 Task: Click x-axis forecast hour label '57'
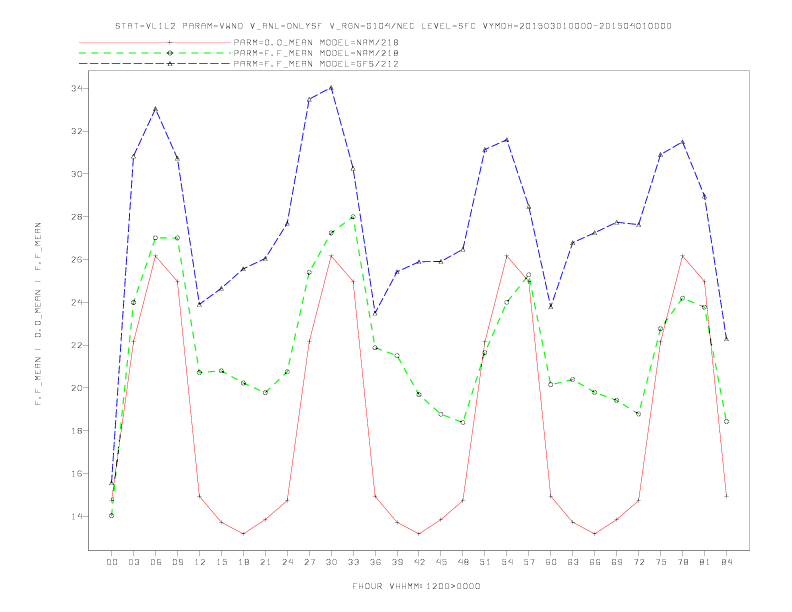point(529,562)
